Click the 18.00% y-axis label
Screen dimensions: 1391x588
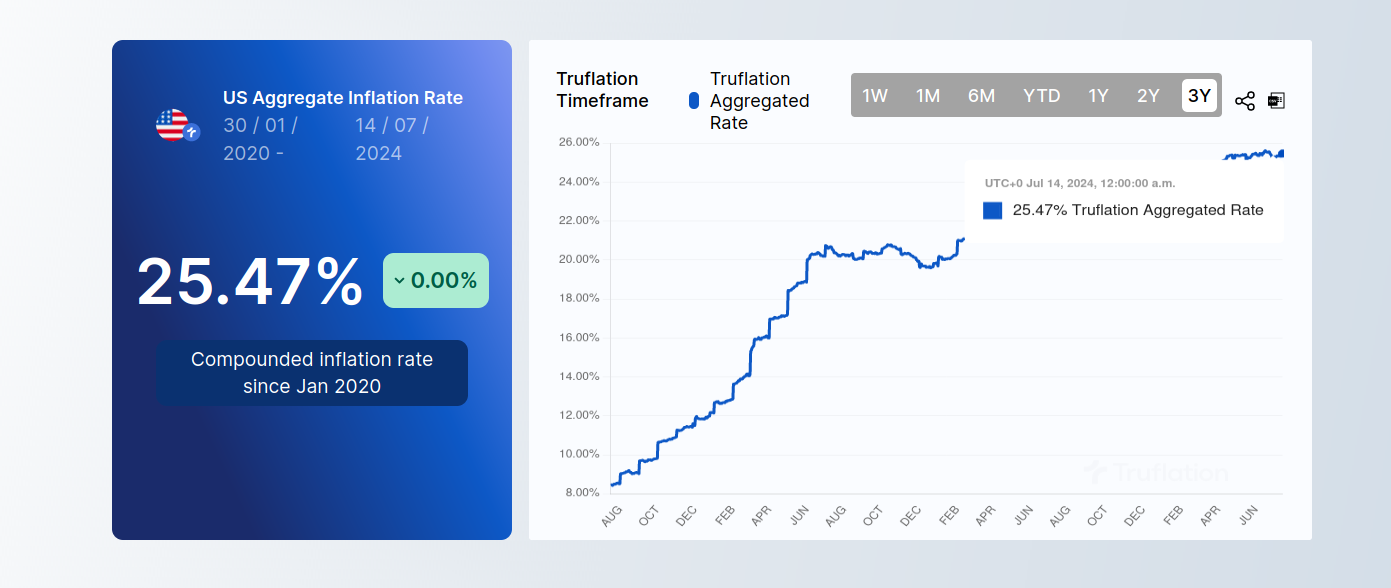point(579,299)
